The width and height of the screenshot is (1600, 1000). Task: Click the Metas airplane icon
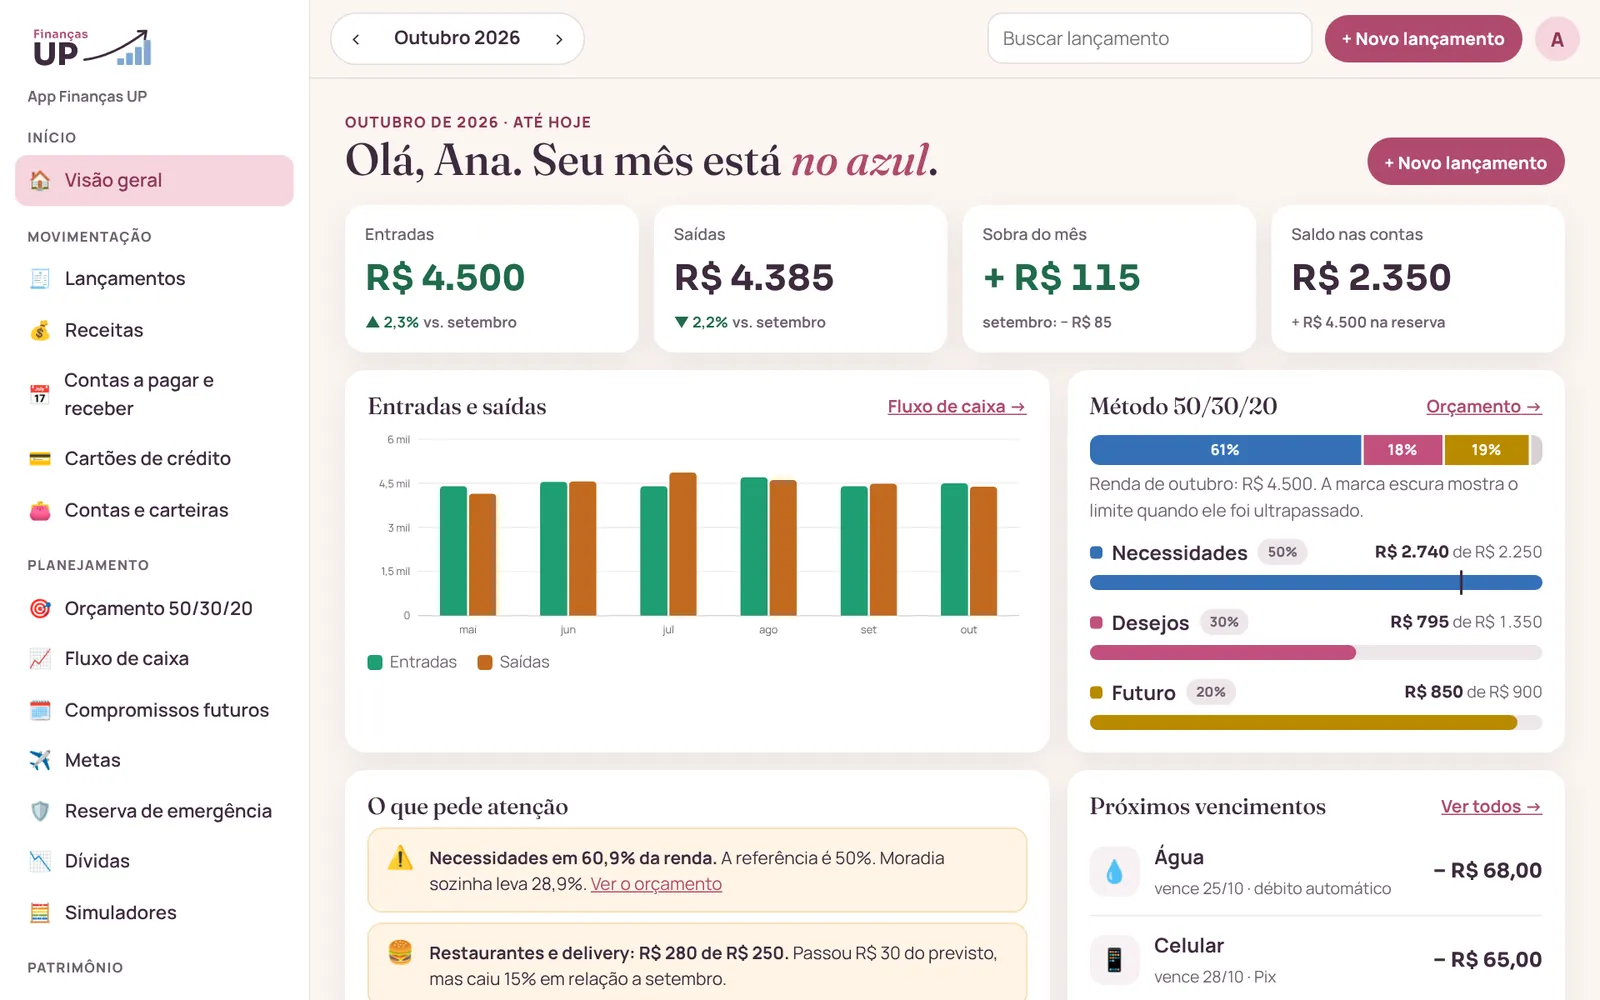40,760
